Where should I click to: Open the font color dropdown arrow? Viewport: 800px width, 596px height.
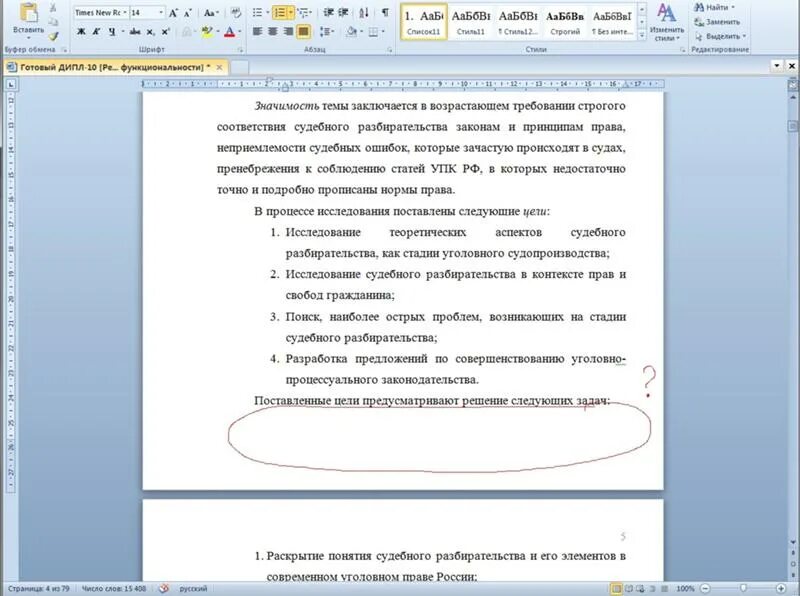click(240, 32)
